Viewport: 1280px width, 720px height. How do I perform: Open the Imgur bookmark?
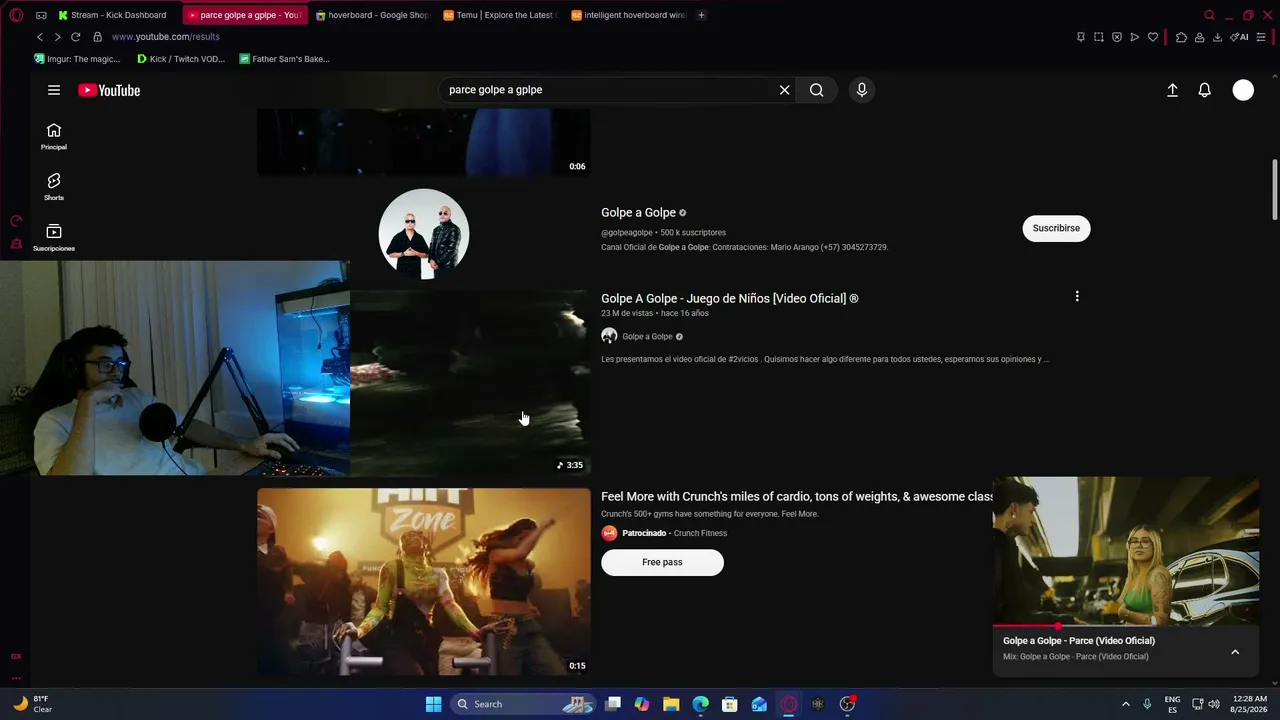tap(77, 59)
